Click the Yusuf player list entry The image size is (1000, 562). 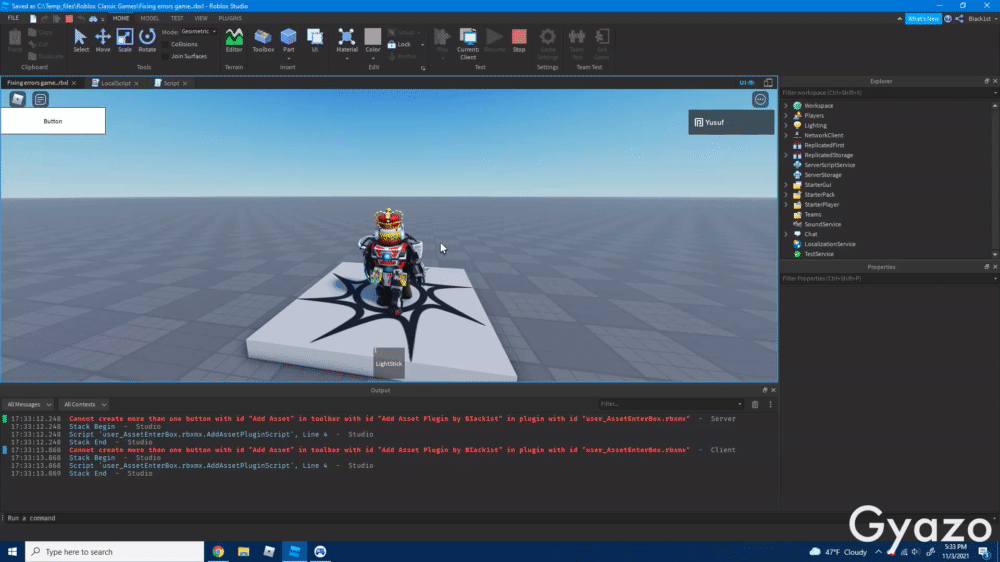click(731, 122)
